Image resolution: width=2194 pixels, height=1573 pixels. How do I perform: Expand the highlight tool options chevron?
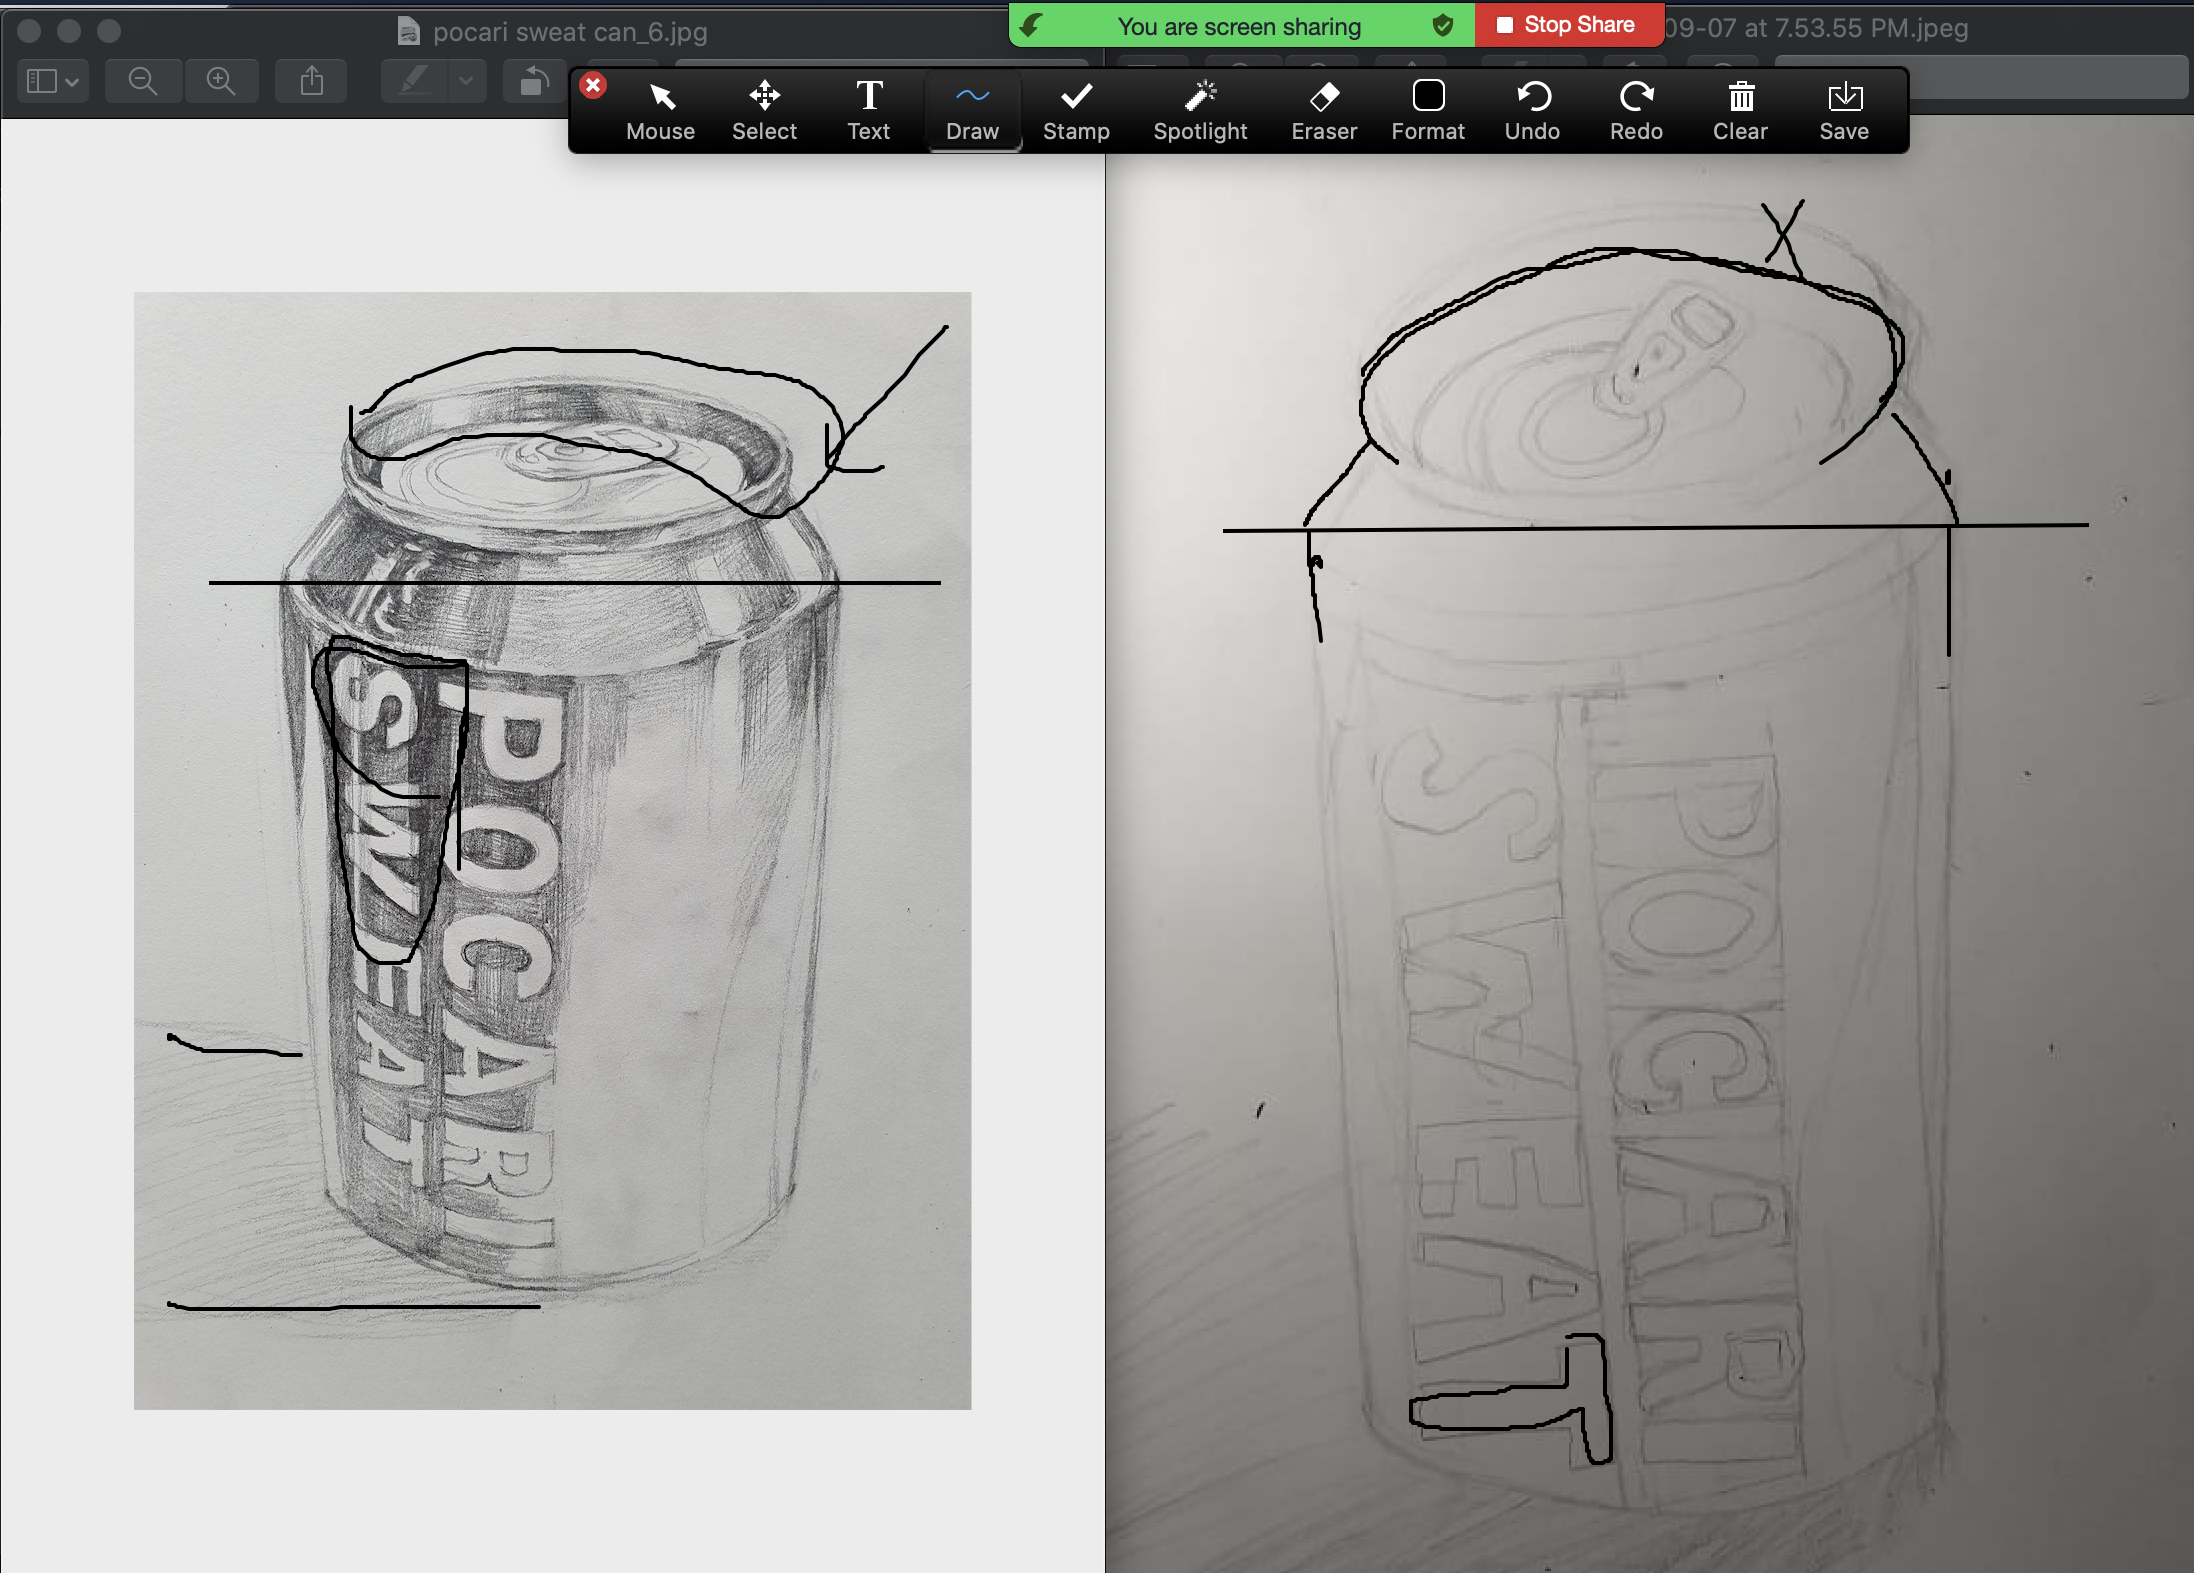(466, 81)
